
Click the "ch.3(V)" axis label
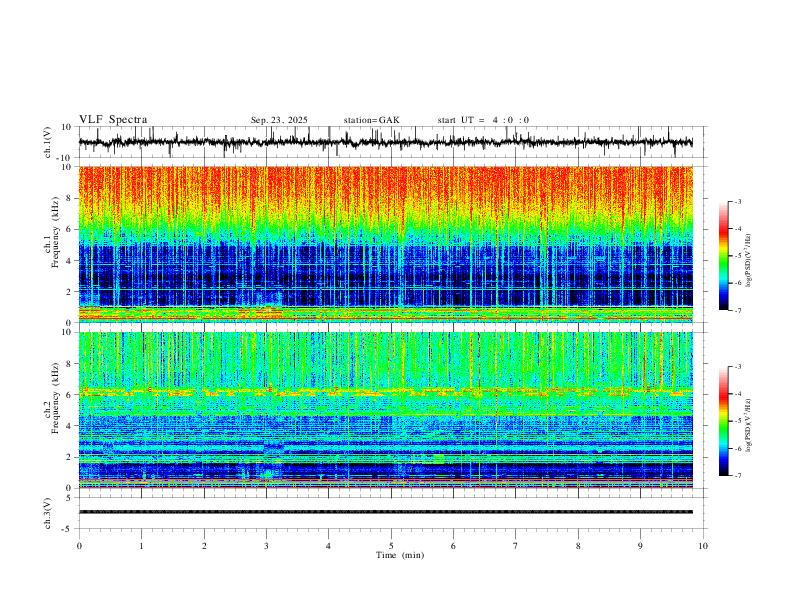coord(48,513)
